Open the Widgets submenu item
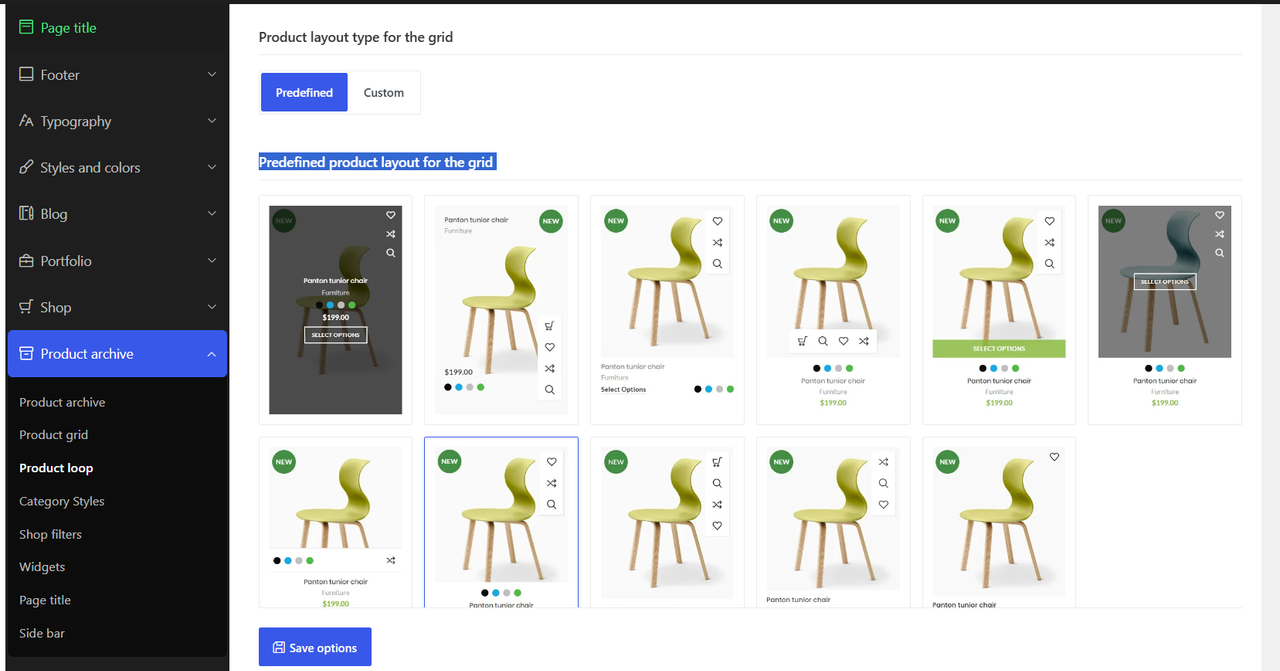The height and width of the screenshot is (671, 1280). point(42,567)
